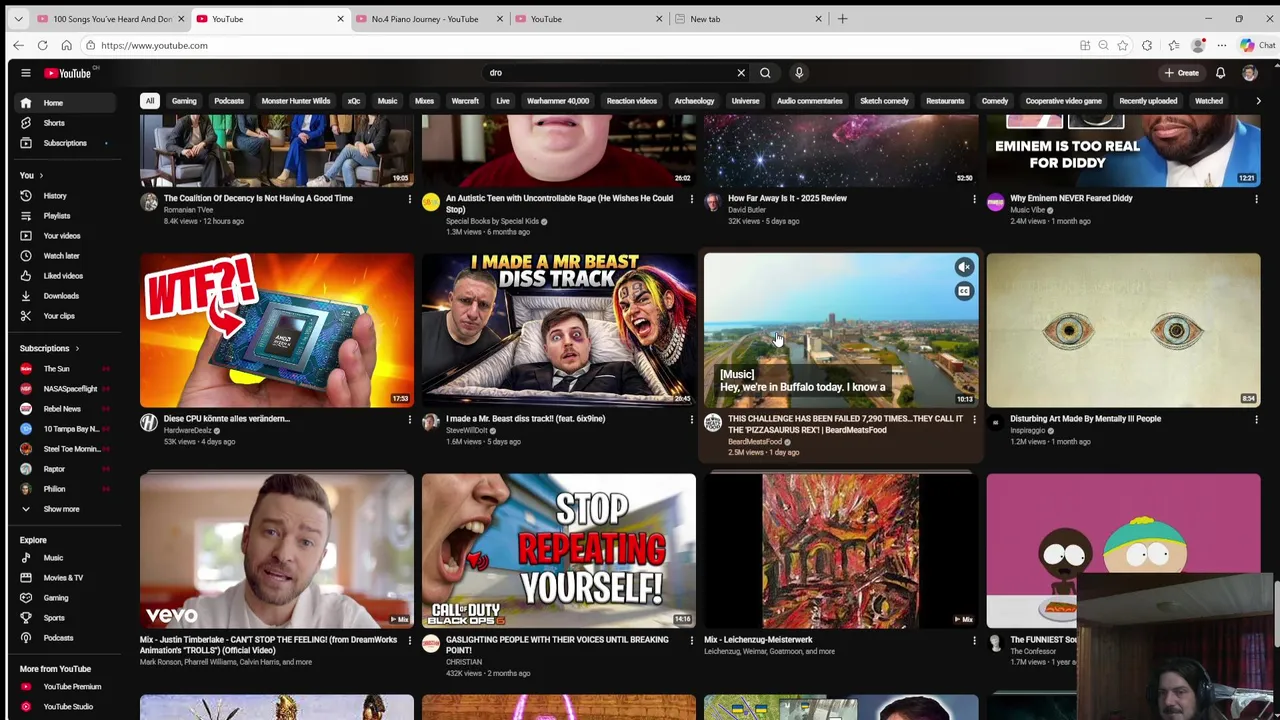Open YouTube Studio in the sidebar

67,707
